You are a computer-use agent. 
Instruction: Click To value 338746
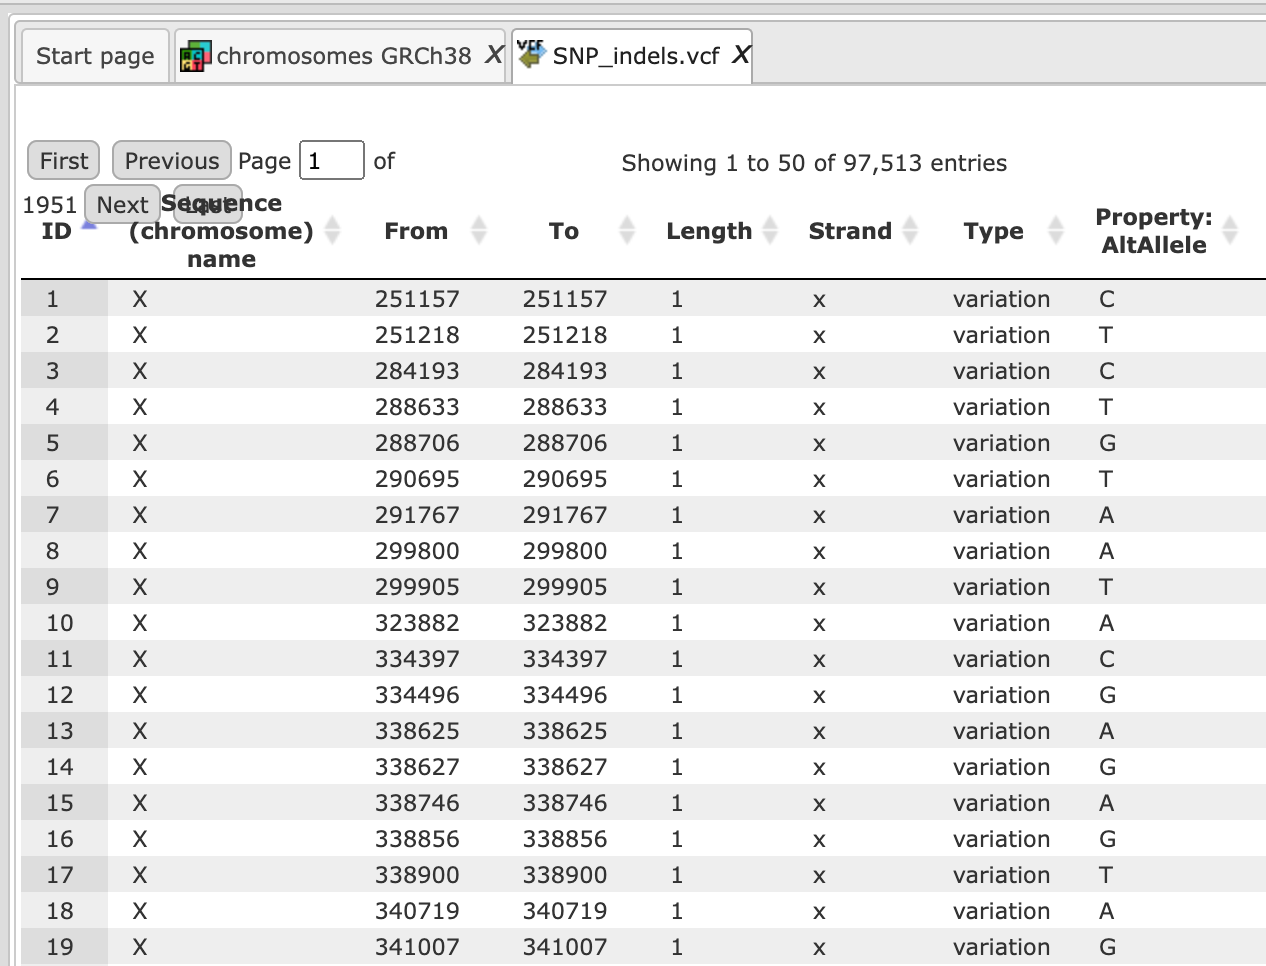(x=565, y=803)
